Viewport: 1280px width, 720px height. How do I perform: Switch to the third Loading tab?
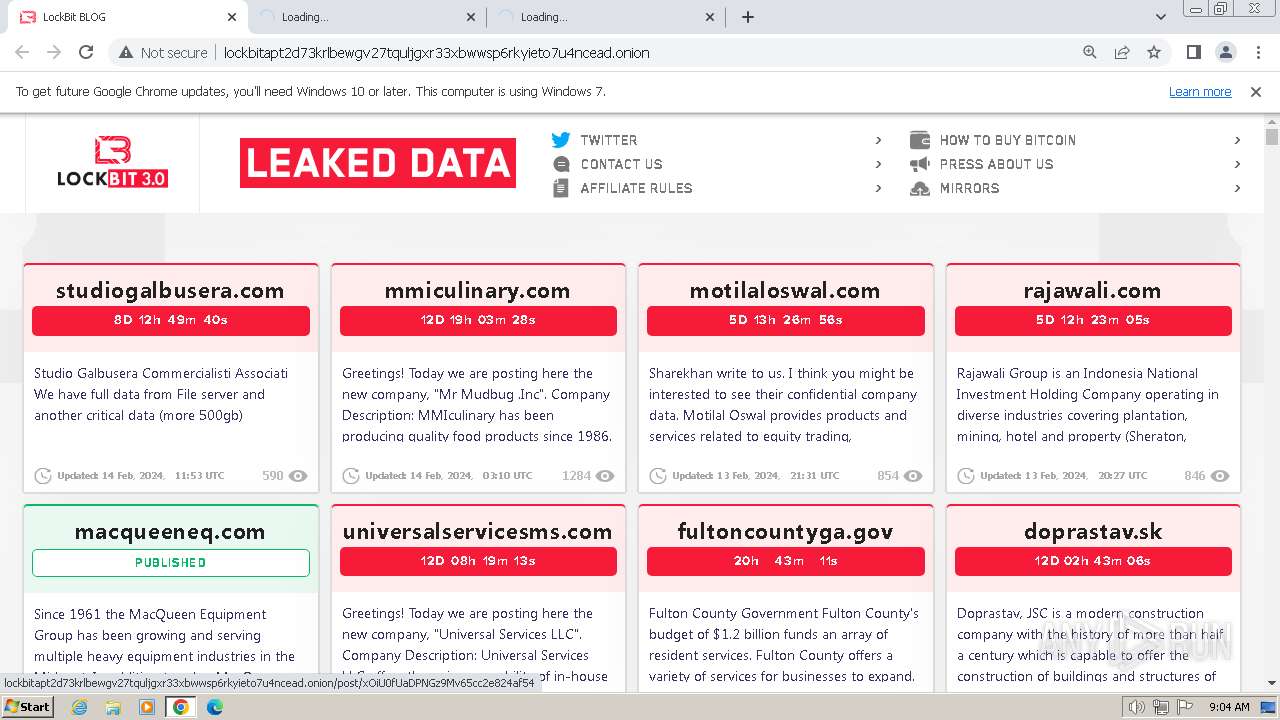tap(607, 17)
